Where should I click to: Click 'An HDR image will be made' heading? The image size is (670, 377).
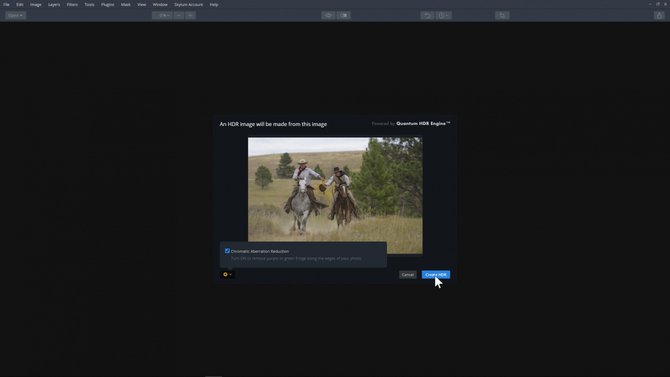pos(273,124)
